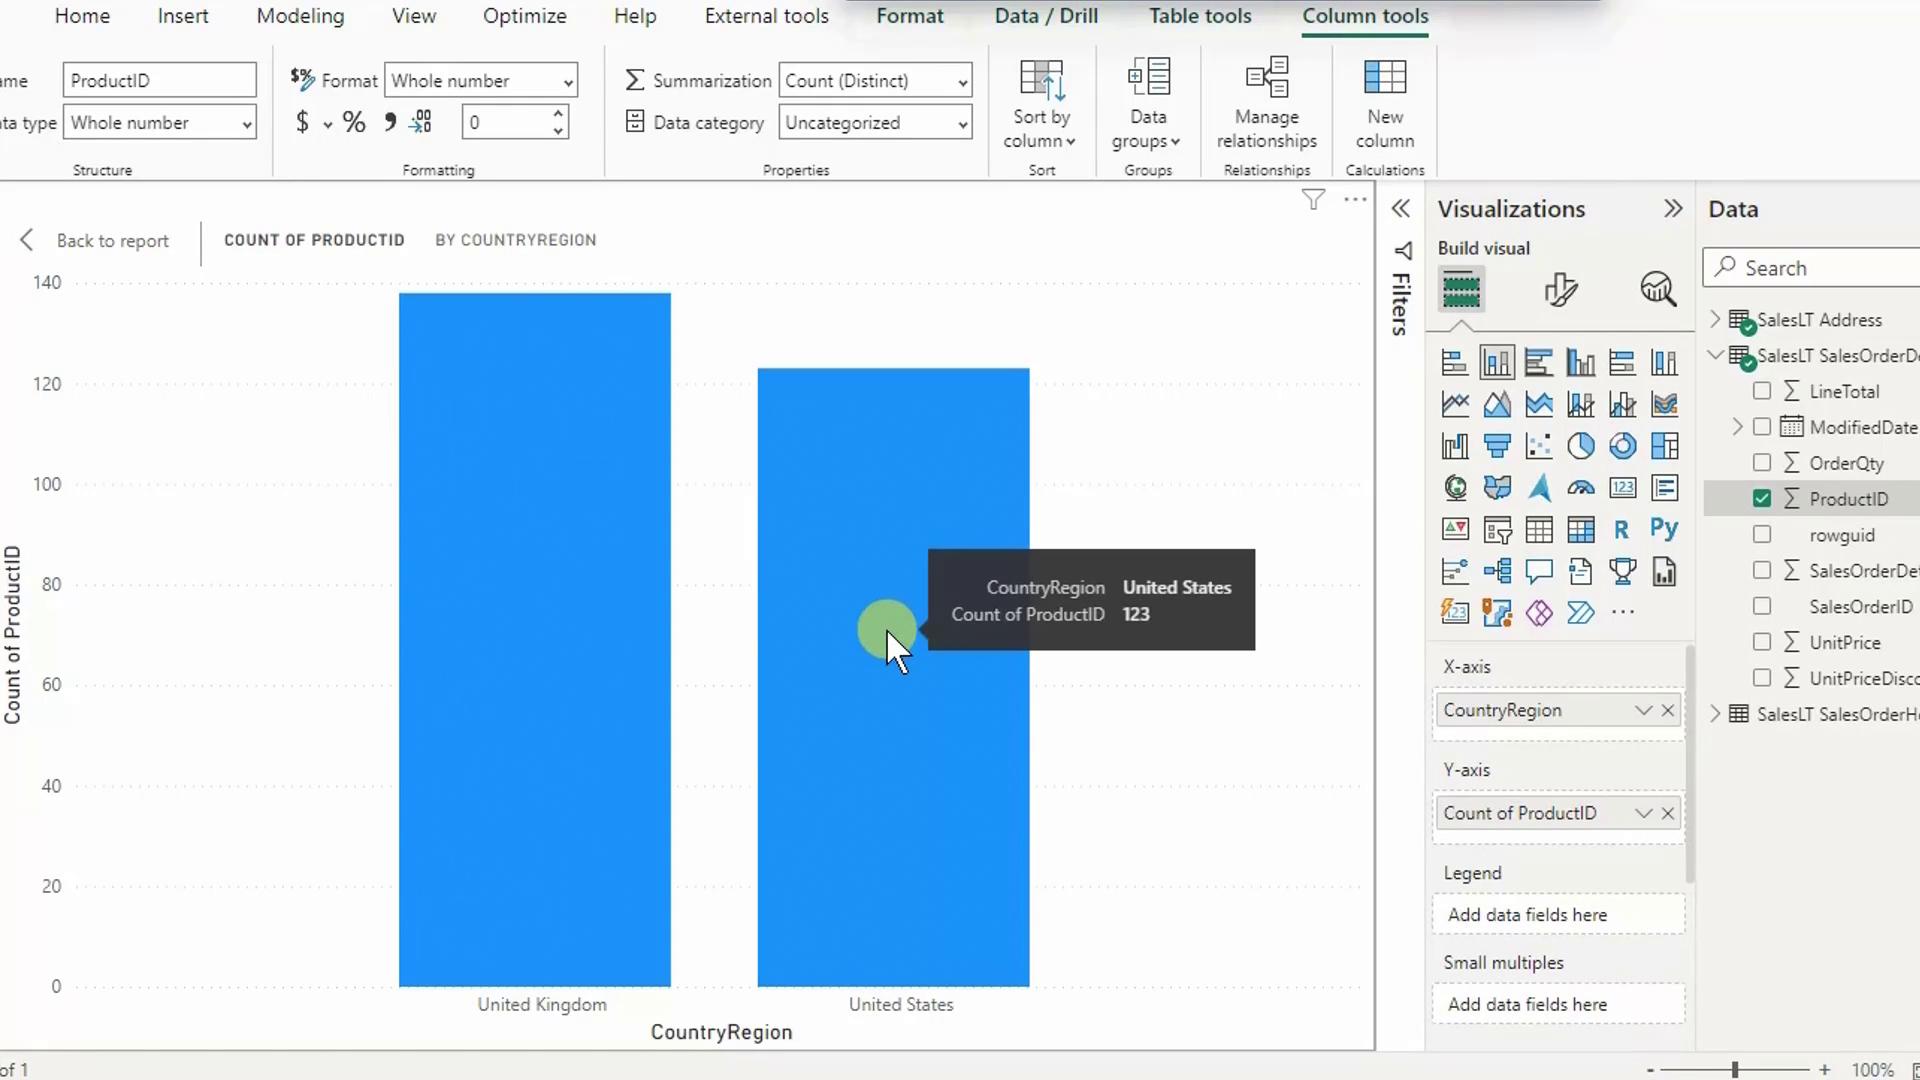1920x1080 pixels.
Task: Pick the Python visual icon
Action: [x=1664, y=529]
